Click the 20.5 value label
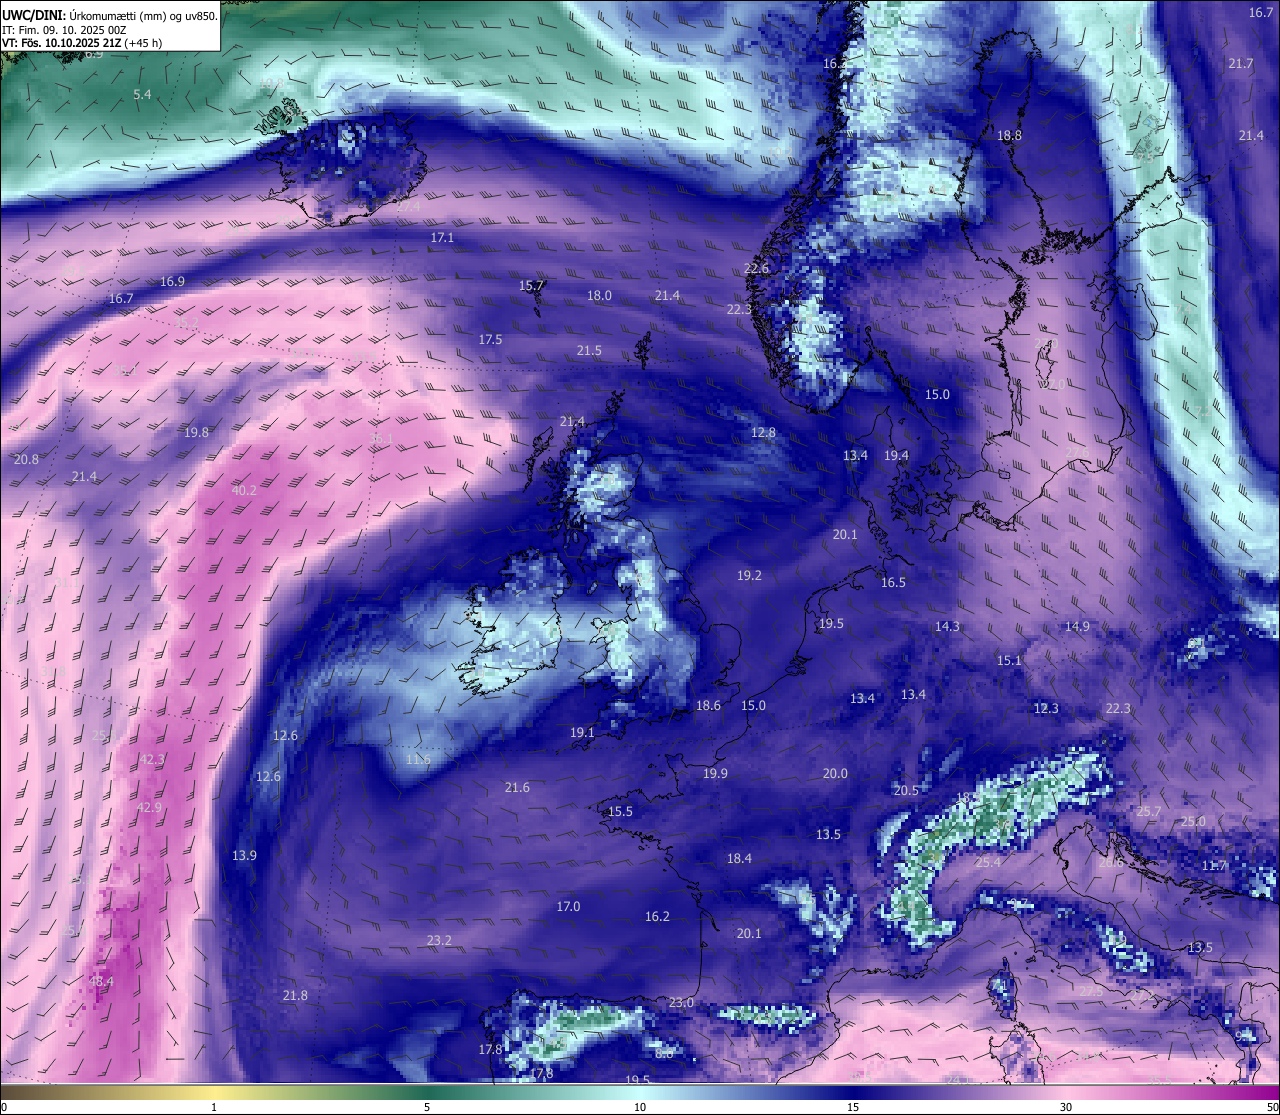1280x1115 pixels. click(906, 790)
